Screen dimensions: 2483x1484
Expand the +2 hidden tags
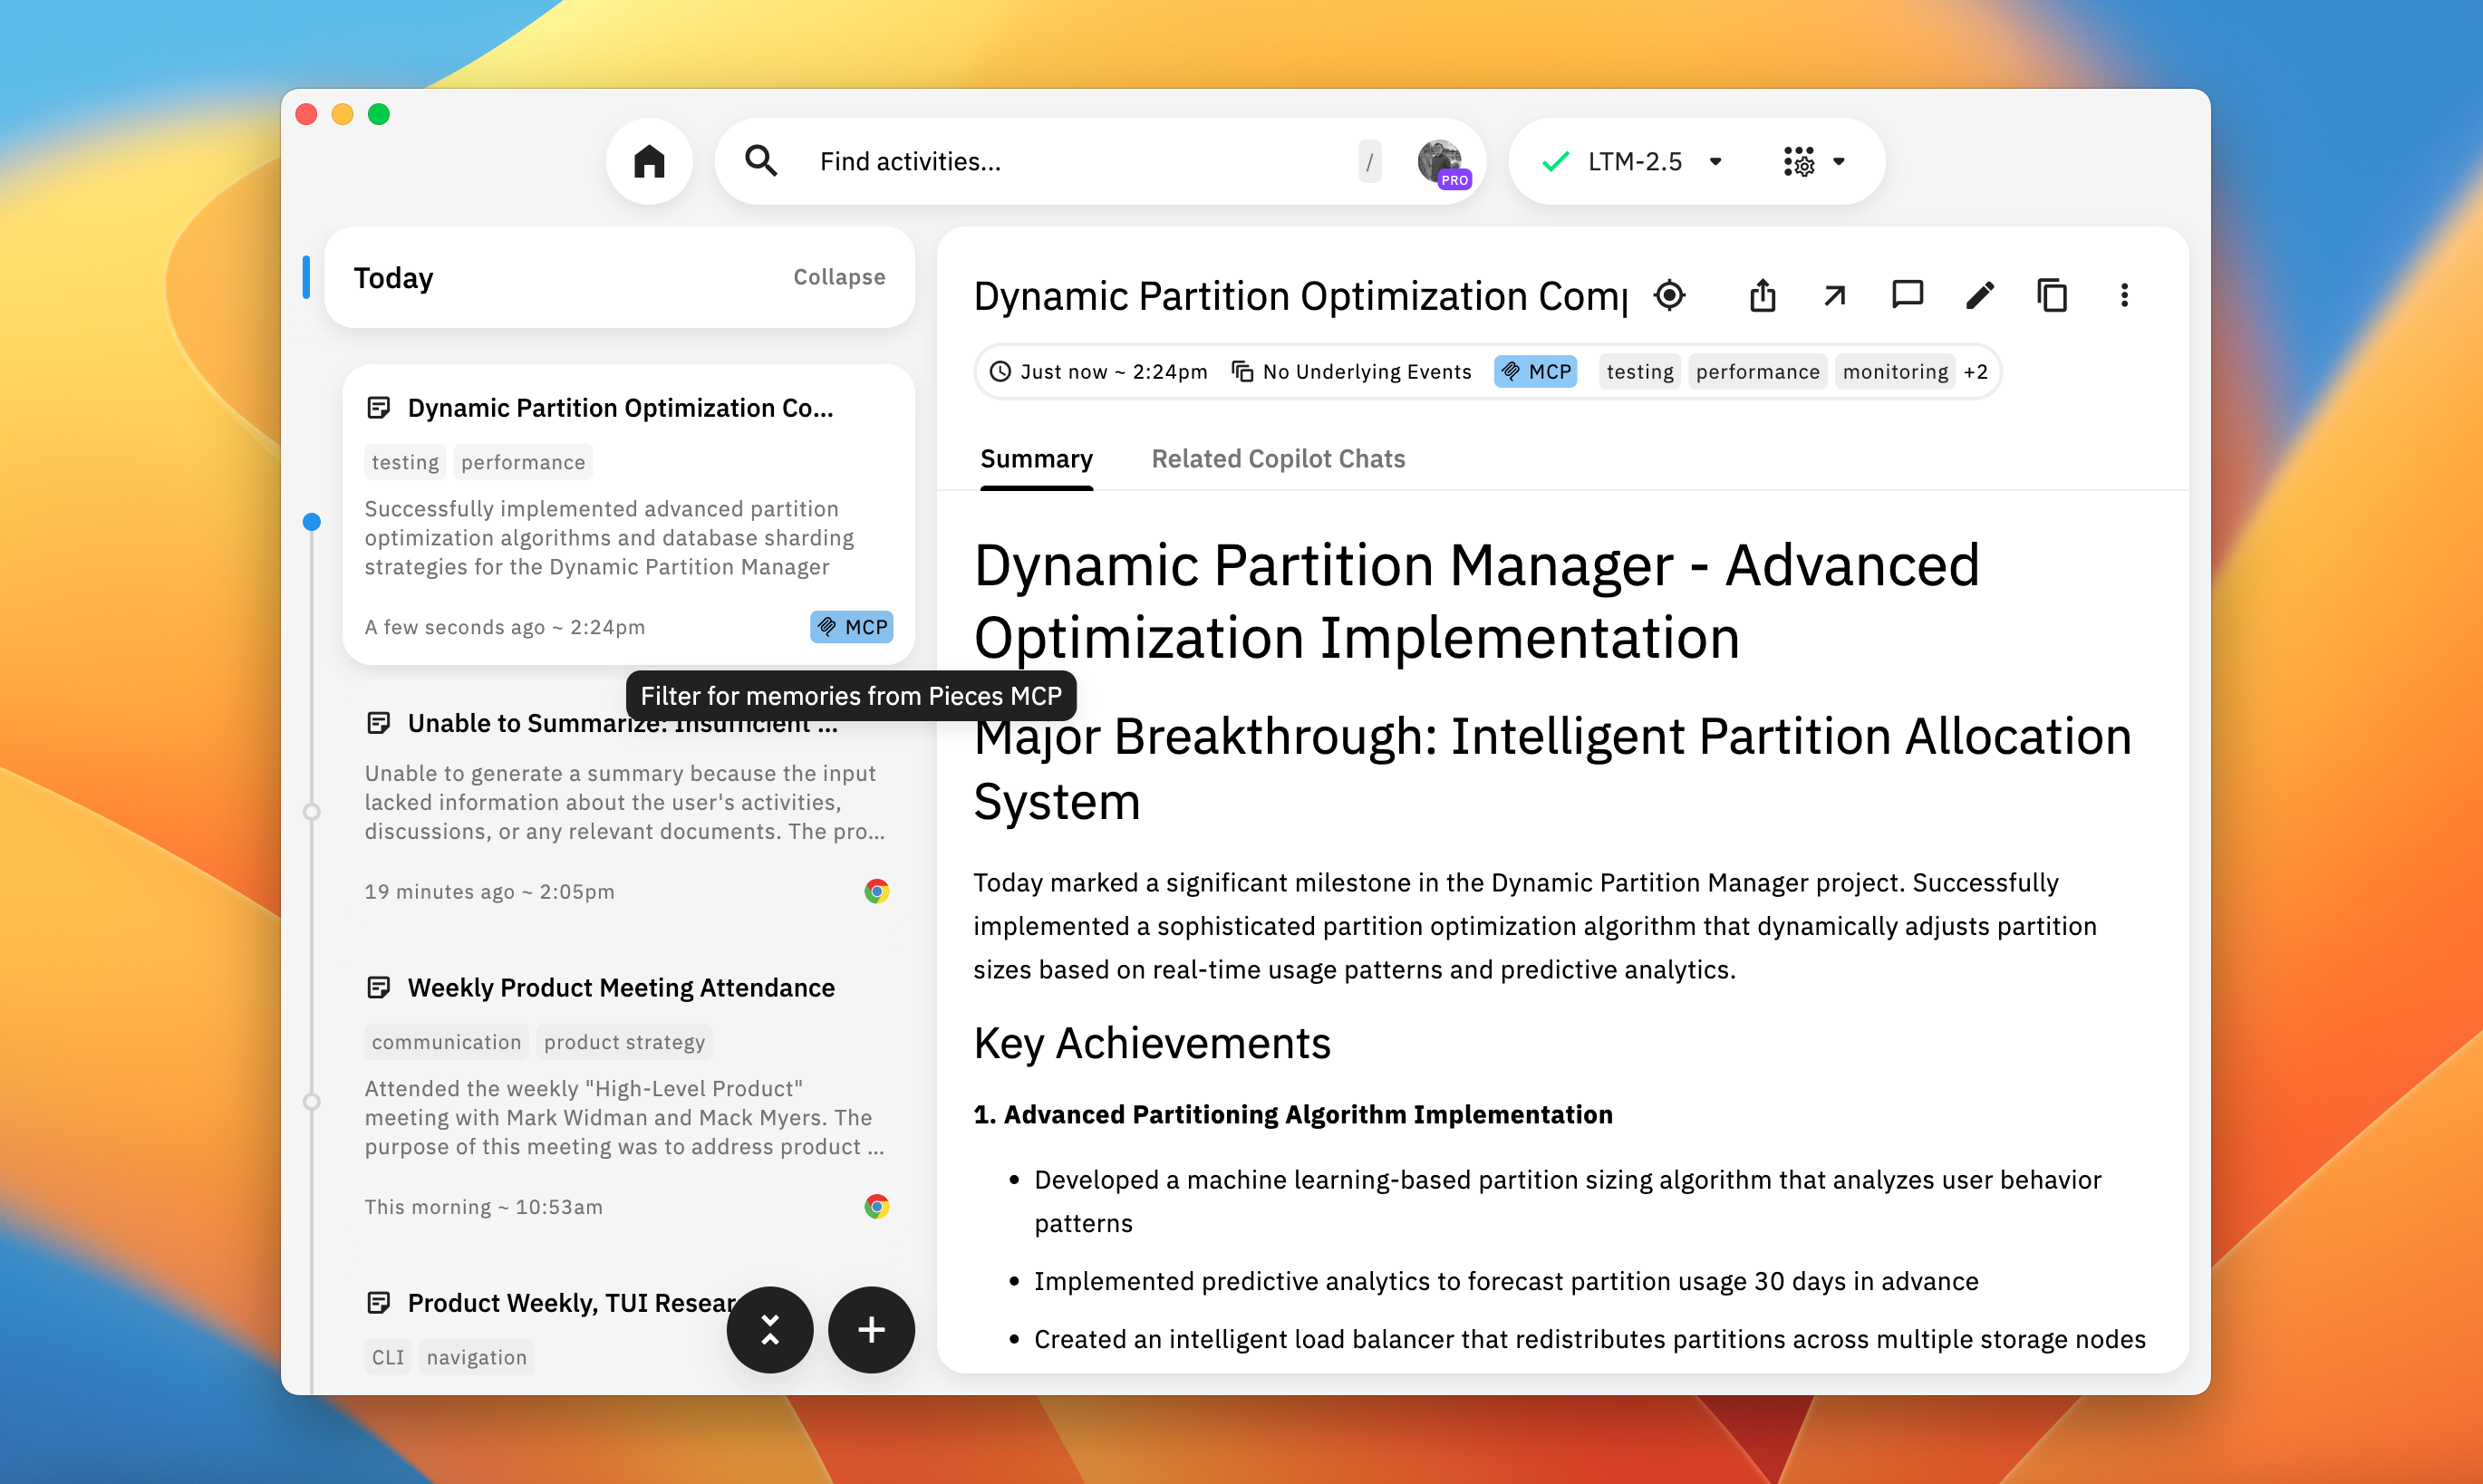point(1975,372)
